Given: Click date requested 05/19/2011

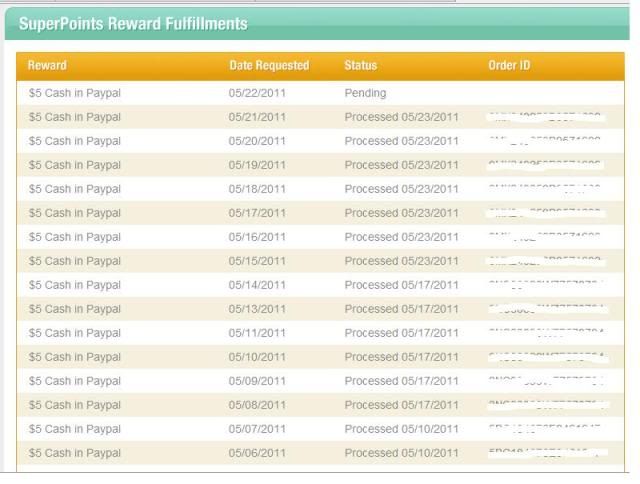Looking at the screenshot, I should tap(257, 165).
